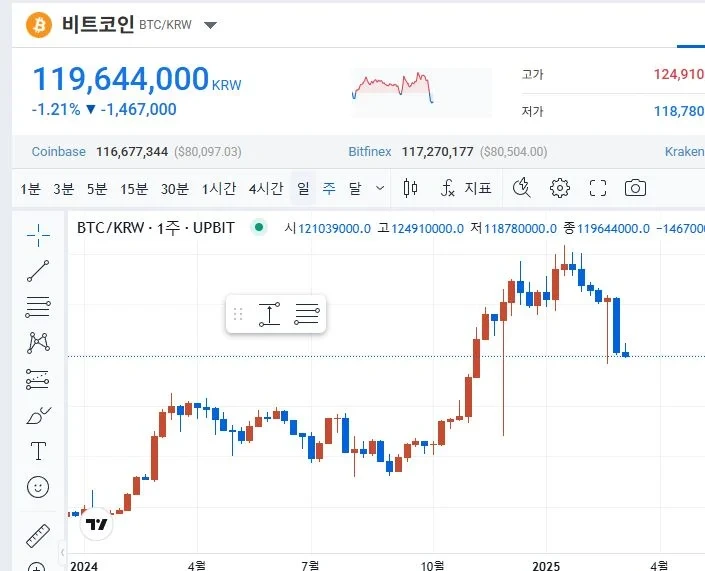
Task: Open chart settings gear
Action: pyautogui.click(x=560, y=188)
